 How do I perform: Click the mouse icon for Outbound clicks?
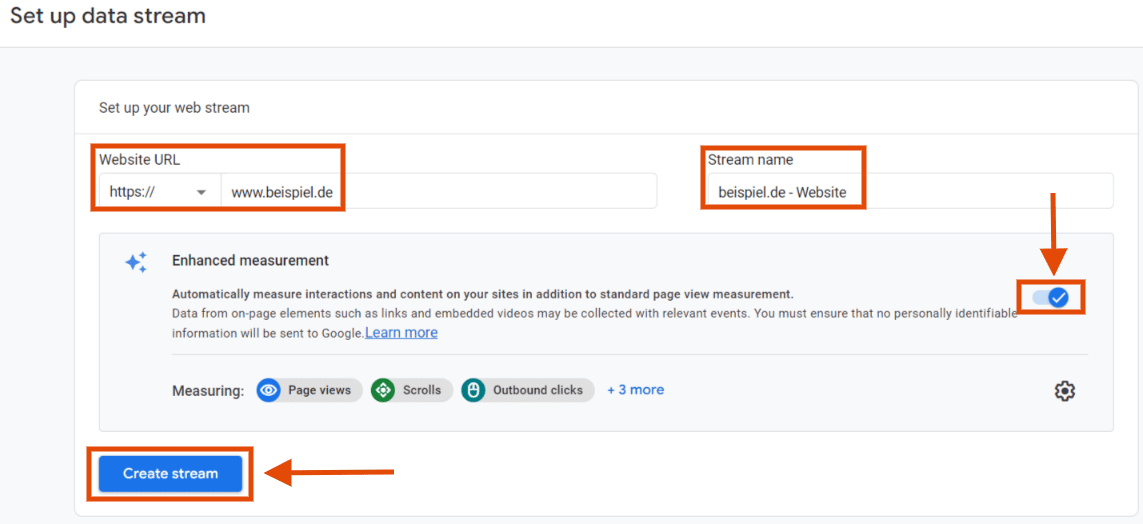click(x=473, y=390)
